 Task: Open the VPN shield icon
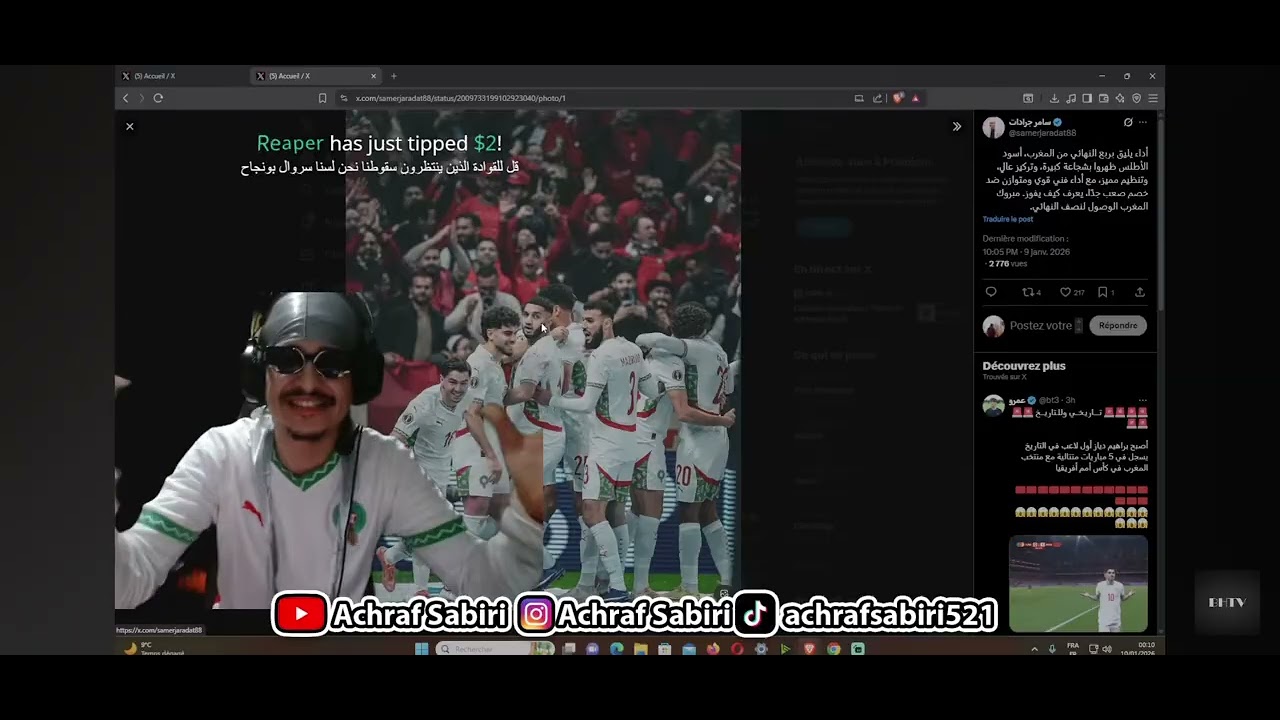[1136, 98]
